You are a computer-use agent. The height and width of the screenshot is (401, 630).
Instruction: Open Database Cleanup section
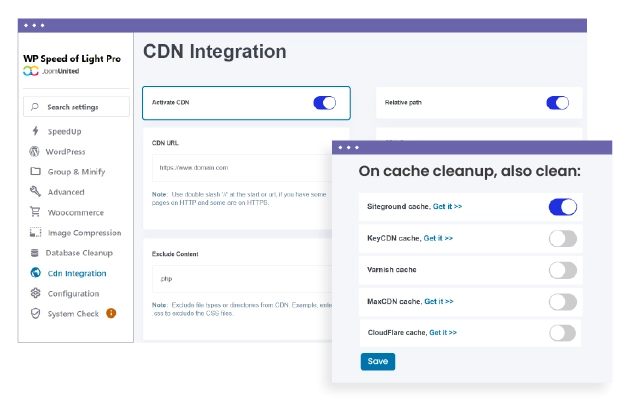[x=79, y=253]
